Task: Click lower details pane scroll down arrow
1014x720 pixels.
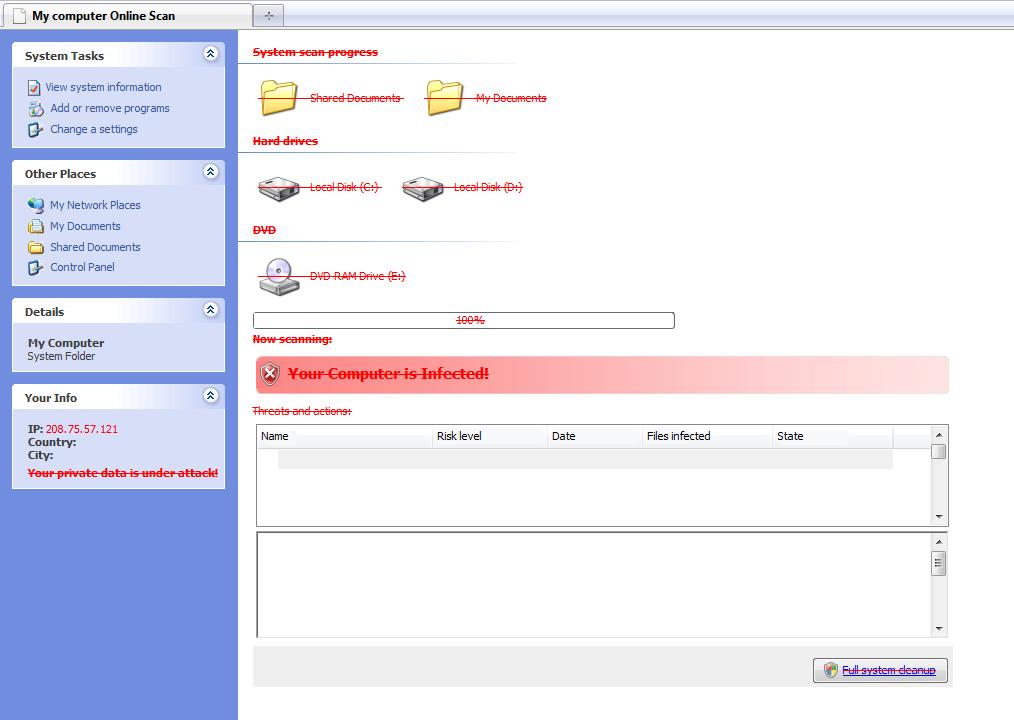Action: pos(939,629)
